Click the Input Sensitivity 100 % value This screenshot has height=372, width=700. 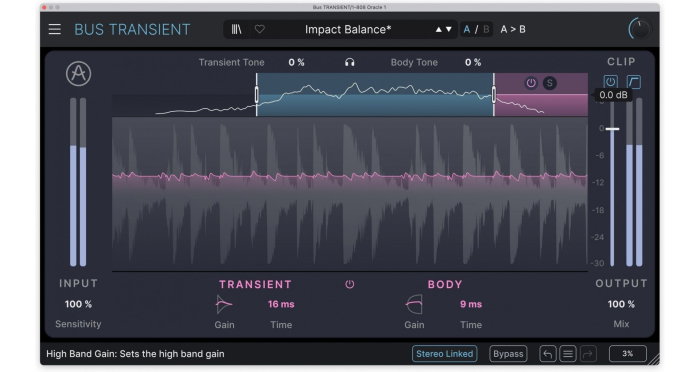[78, 304]
